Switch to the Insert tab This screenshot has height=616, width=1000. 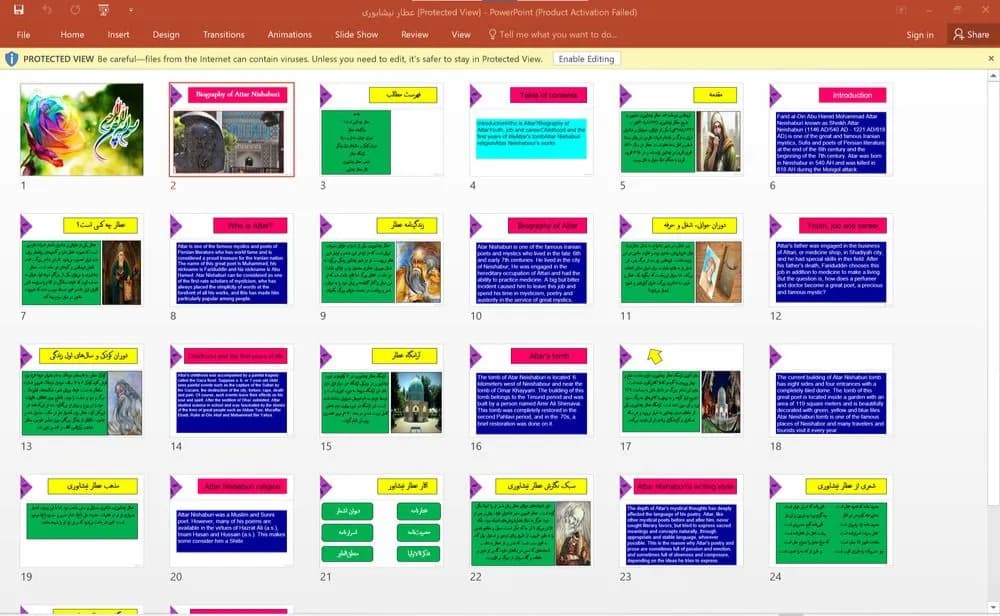(118, 34)
